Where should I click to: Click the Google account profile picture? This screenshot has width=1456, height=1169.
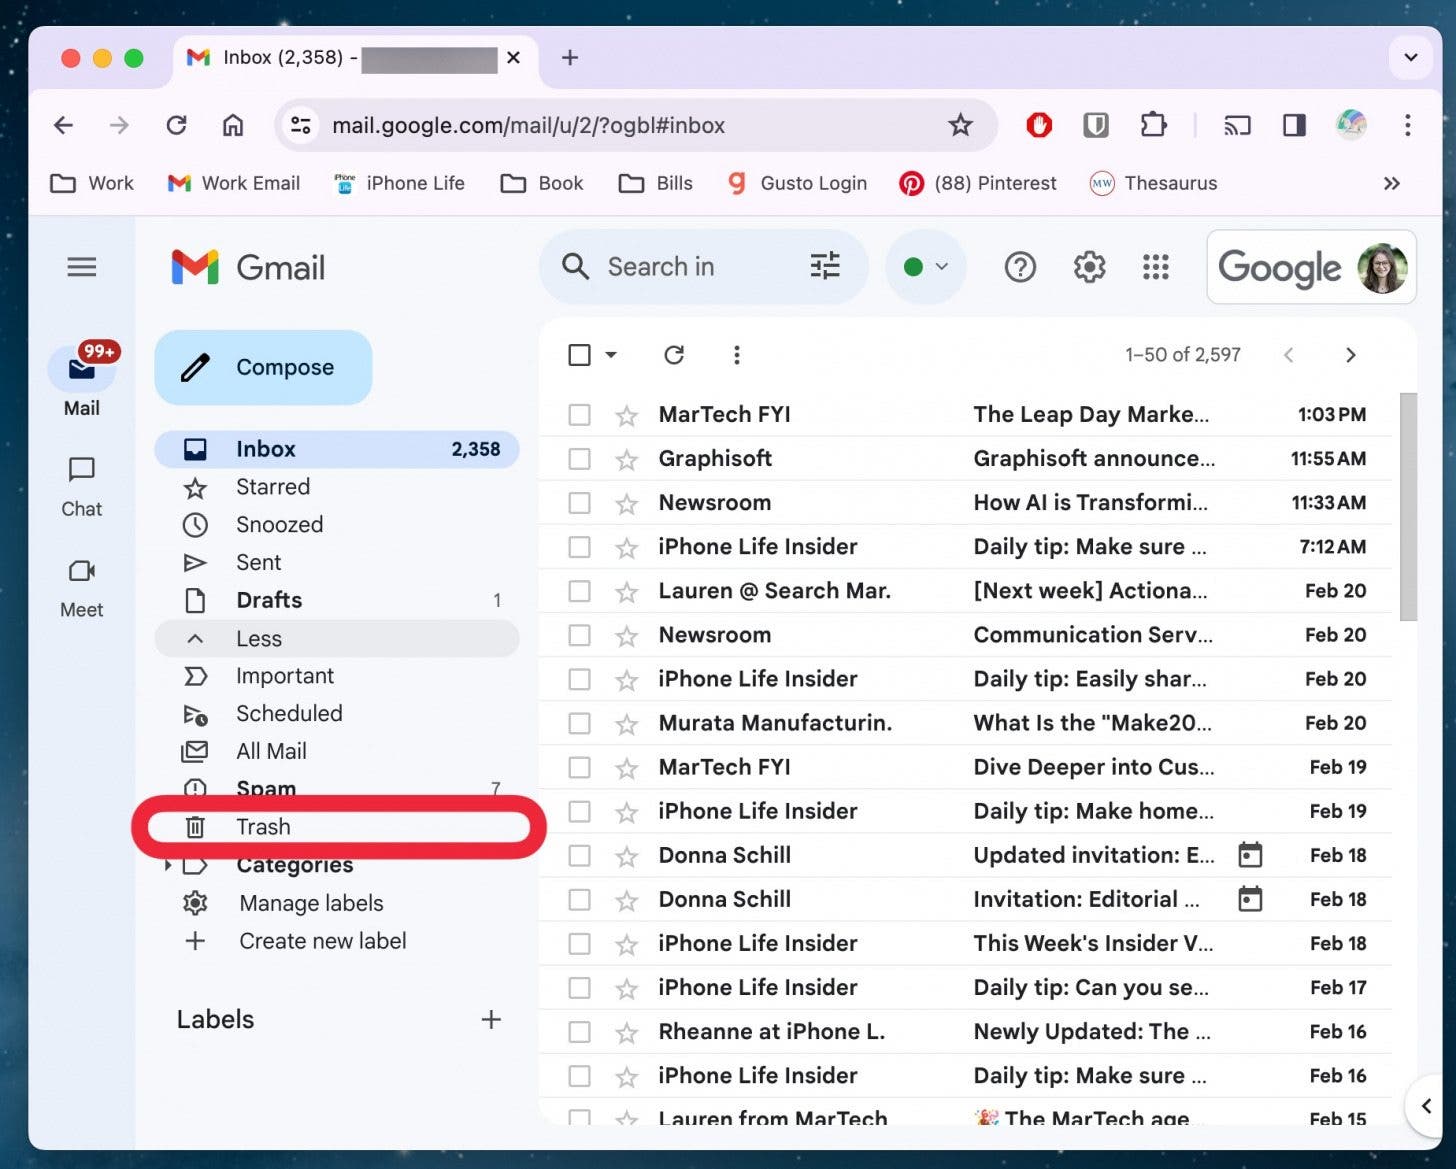point(1382,267)
